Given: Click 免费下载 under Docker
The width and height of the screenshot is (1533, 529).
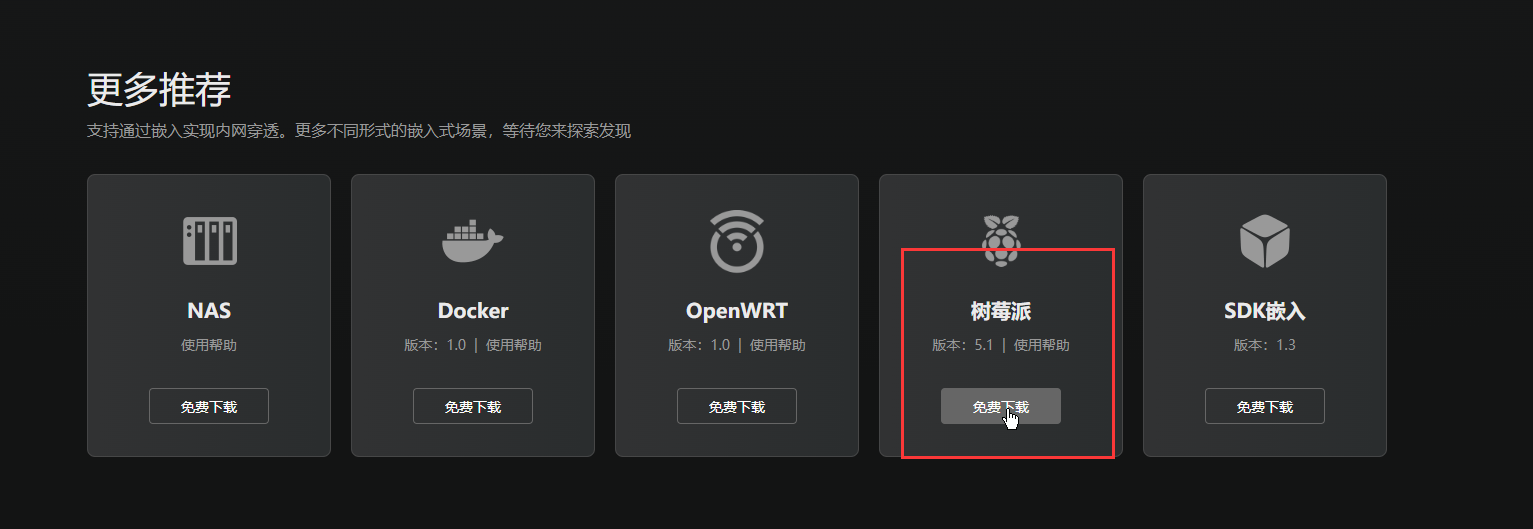Looking at the screenshot, I should coord(473,406).
